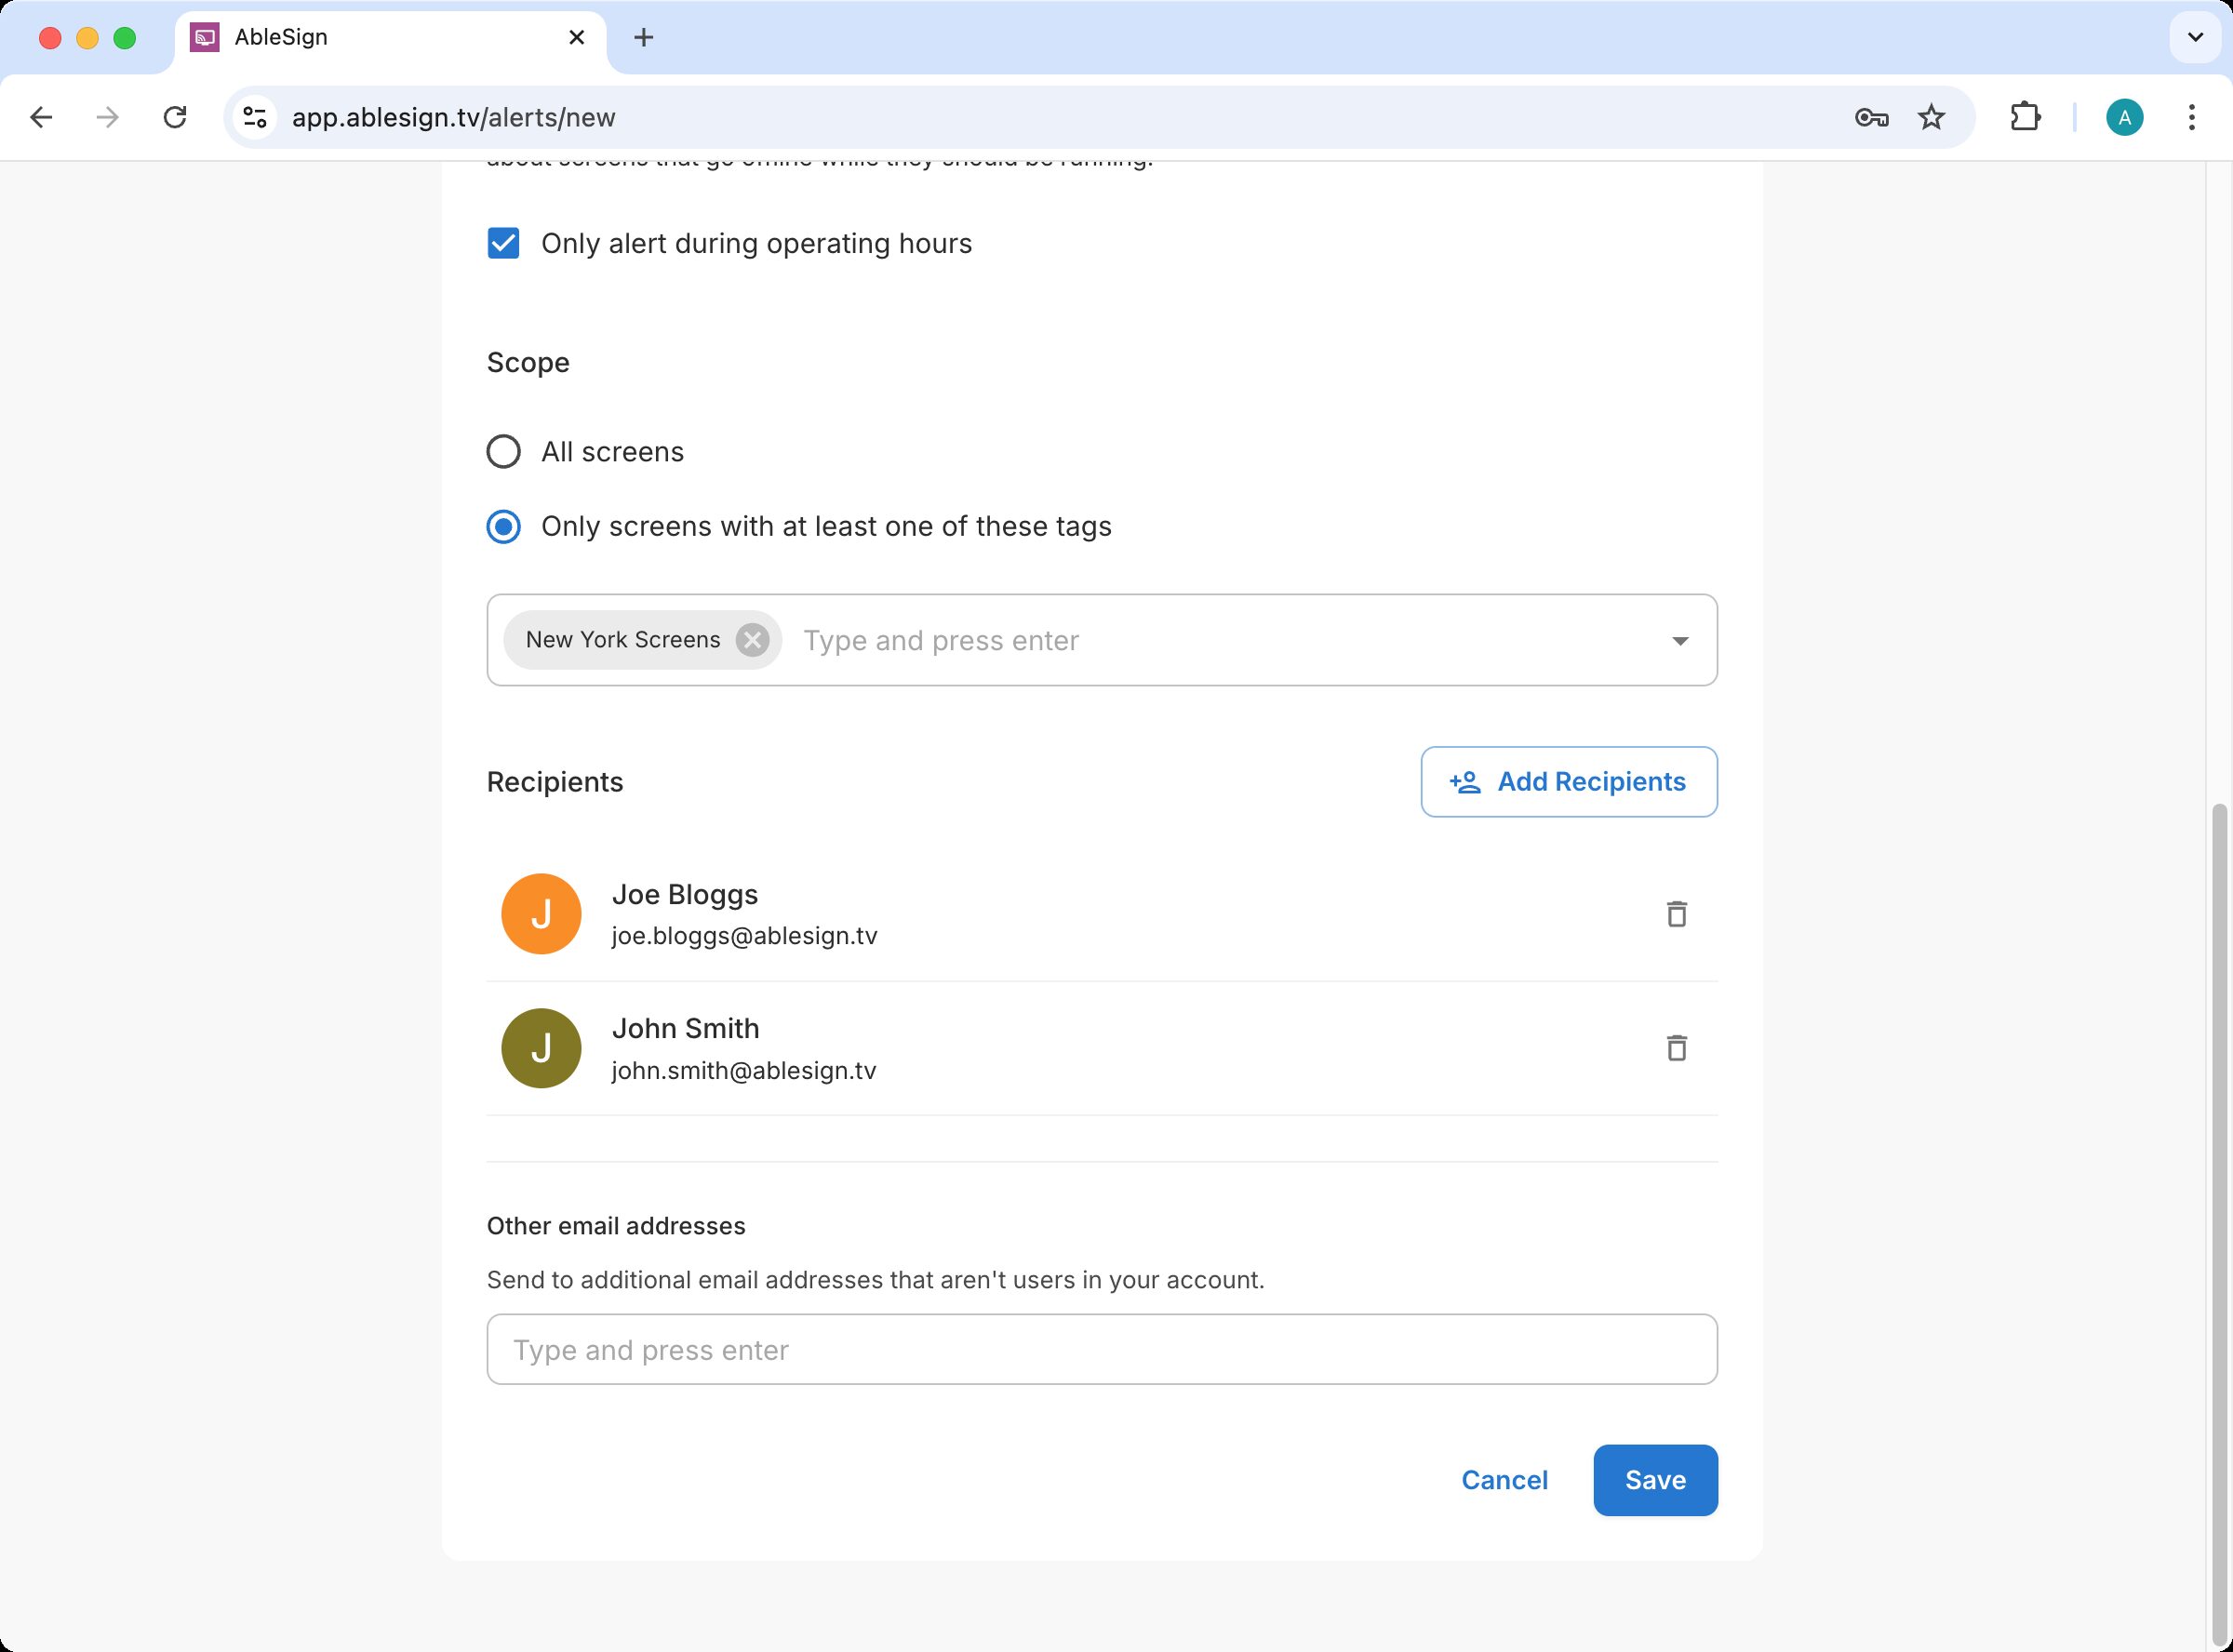Click the browser back arrow
Screen dimensions: 2233x1652
pyautogui.click(x=41, y=118)
